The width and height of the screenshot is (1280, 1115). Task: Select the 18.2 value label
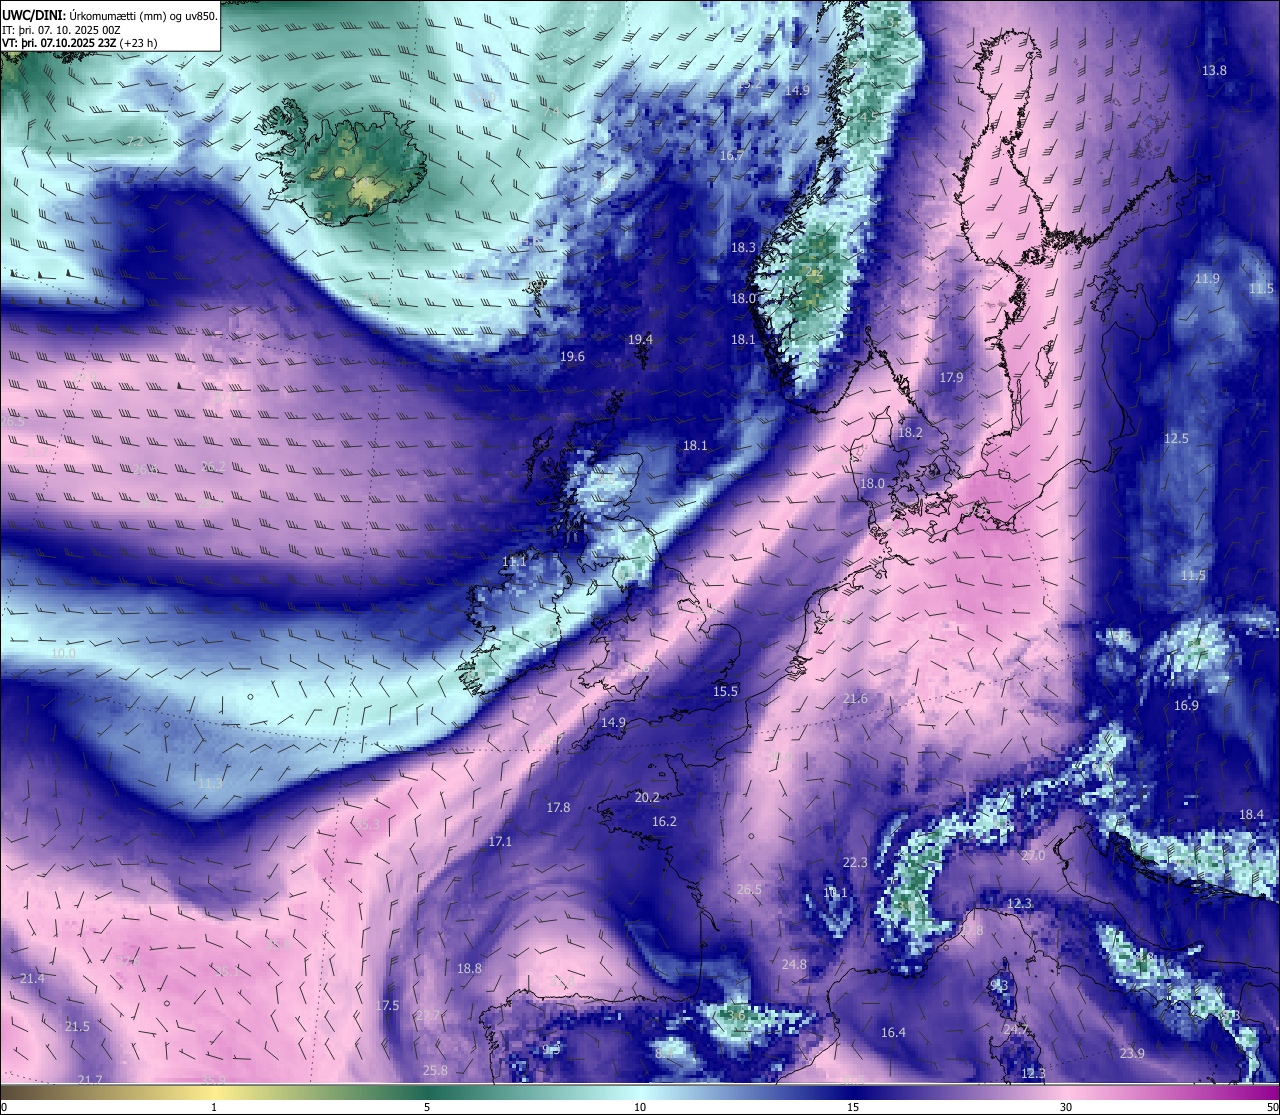coord(910,433)
